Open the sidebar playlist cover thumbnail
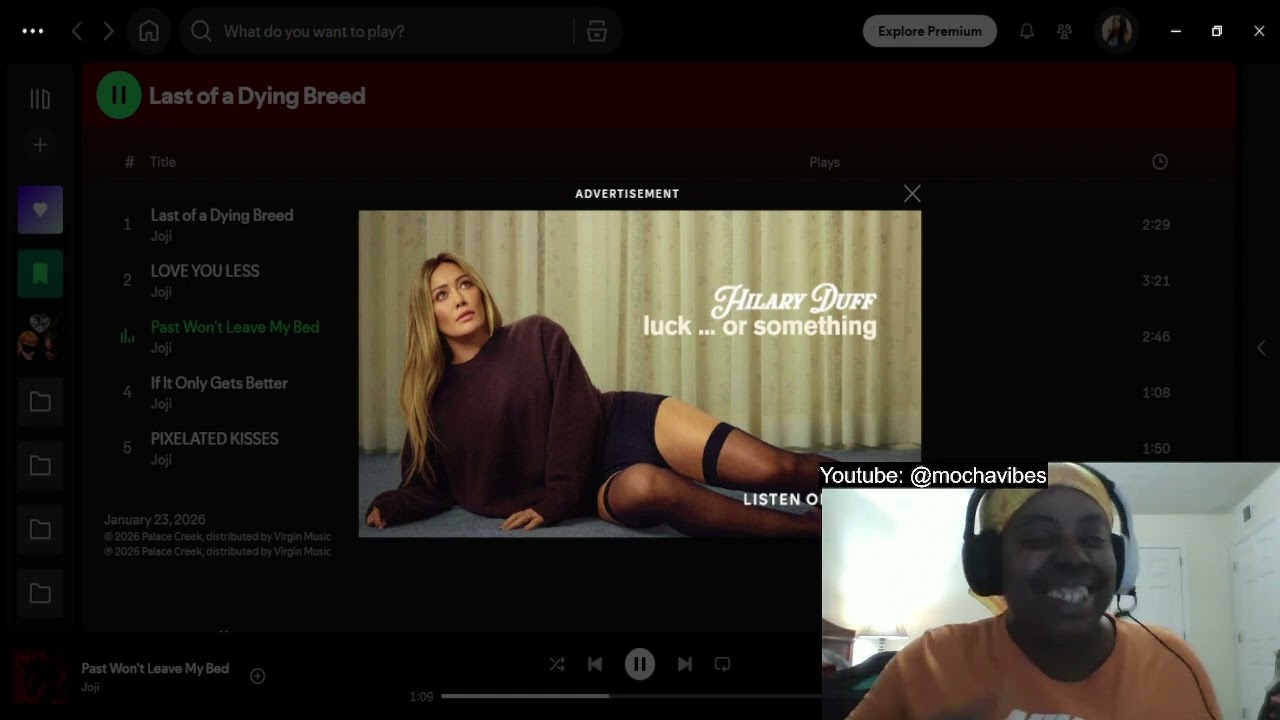 [x=40, y=338]
